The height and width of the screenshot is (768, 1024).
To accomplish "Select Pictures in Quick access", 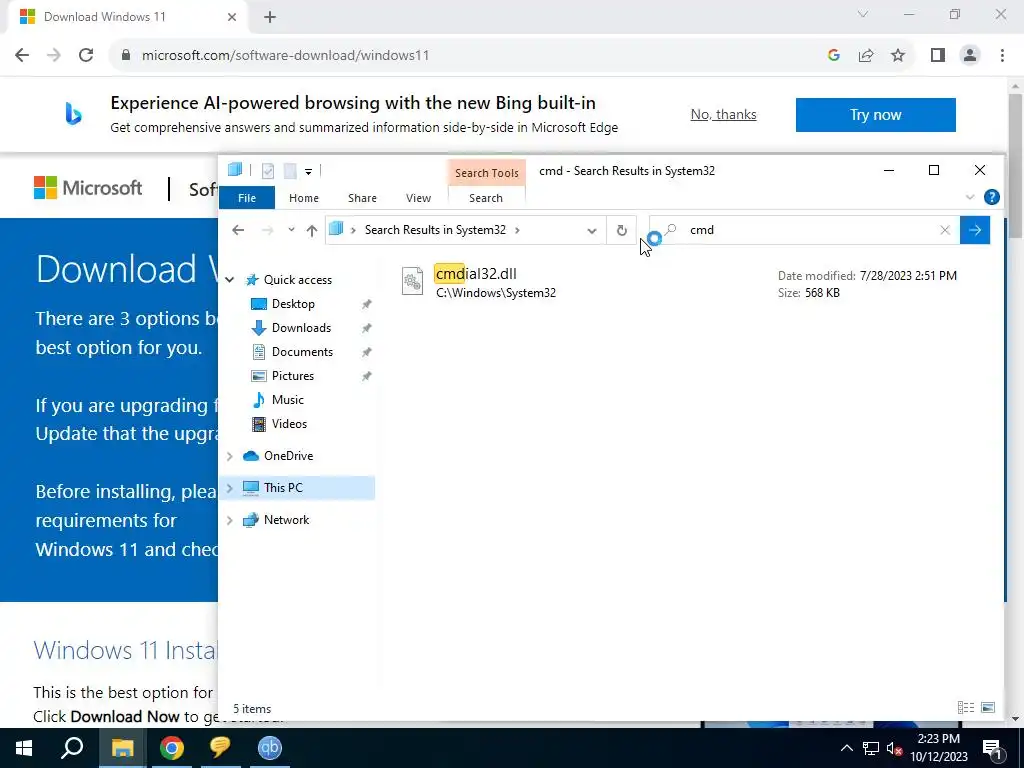I will pyautogui.click(x=293, y=376).
